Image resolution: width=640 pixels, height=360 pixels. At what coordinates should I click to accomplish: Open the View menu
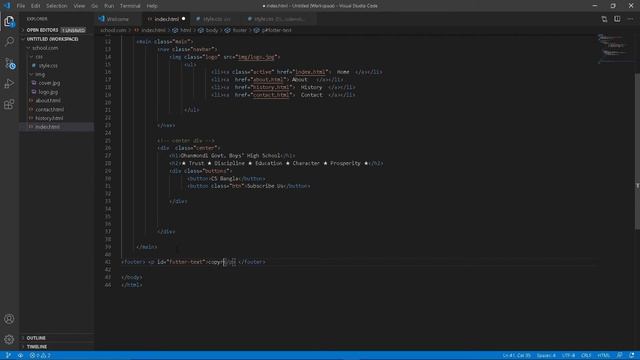[x=79, y=6]
